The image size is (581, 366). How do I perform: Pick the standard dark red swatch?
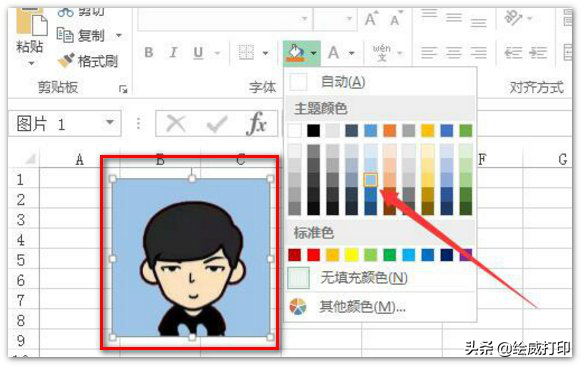[295, 255]
